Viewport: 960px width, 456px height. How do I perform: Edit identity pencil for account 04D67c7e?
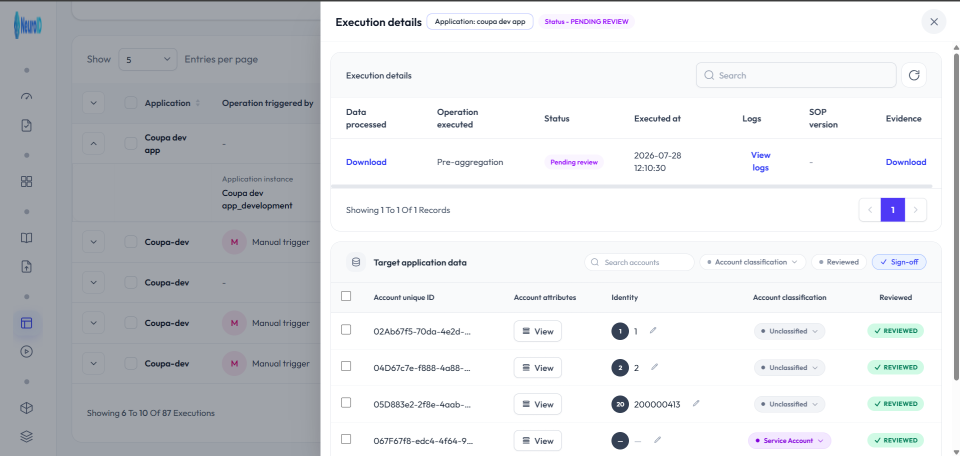pos(654,367)
